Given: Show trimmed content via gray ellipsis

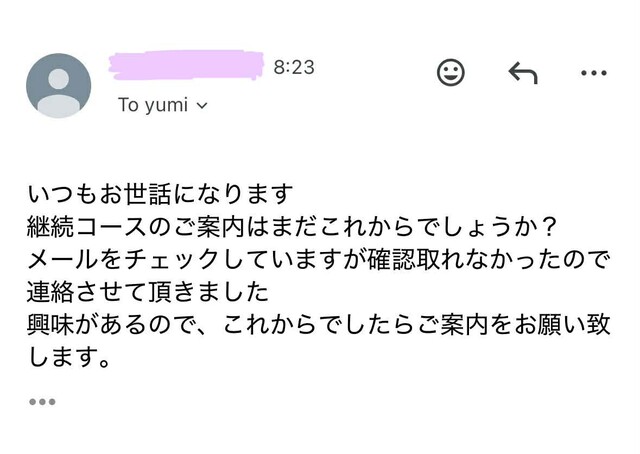Looking at the screenshot, I should [x=42, y=402].
